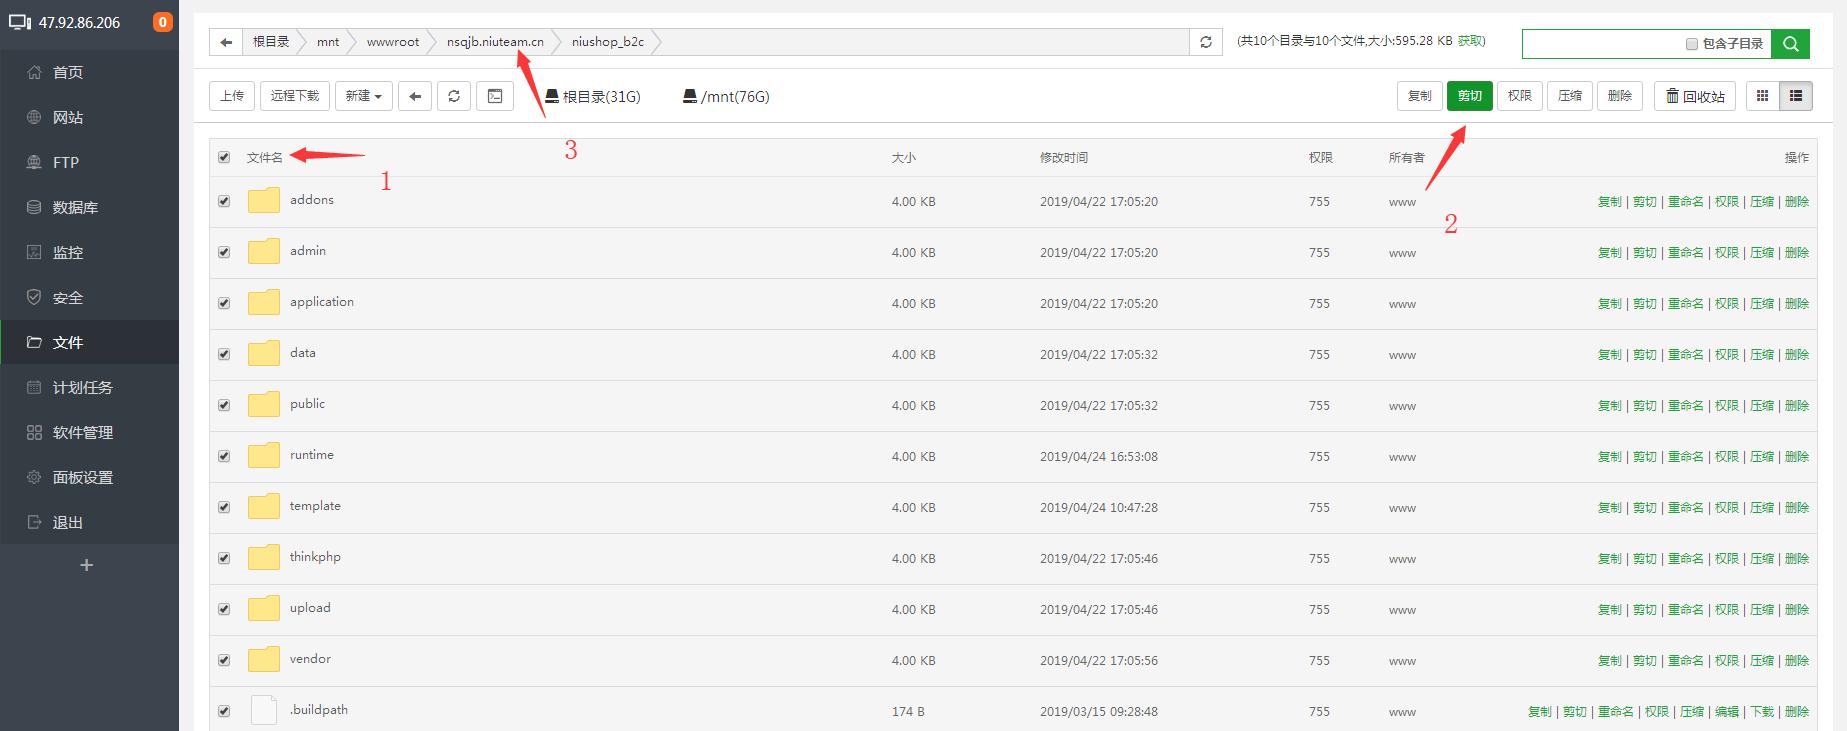Viewport: 1847px width, 731px height.
Task: Click the 压缩 toolbar button
Action: pos(1570,96)
